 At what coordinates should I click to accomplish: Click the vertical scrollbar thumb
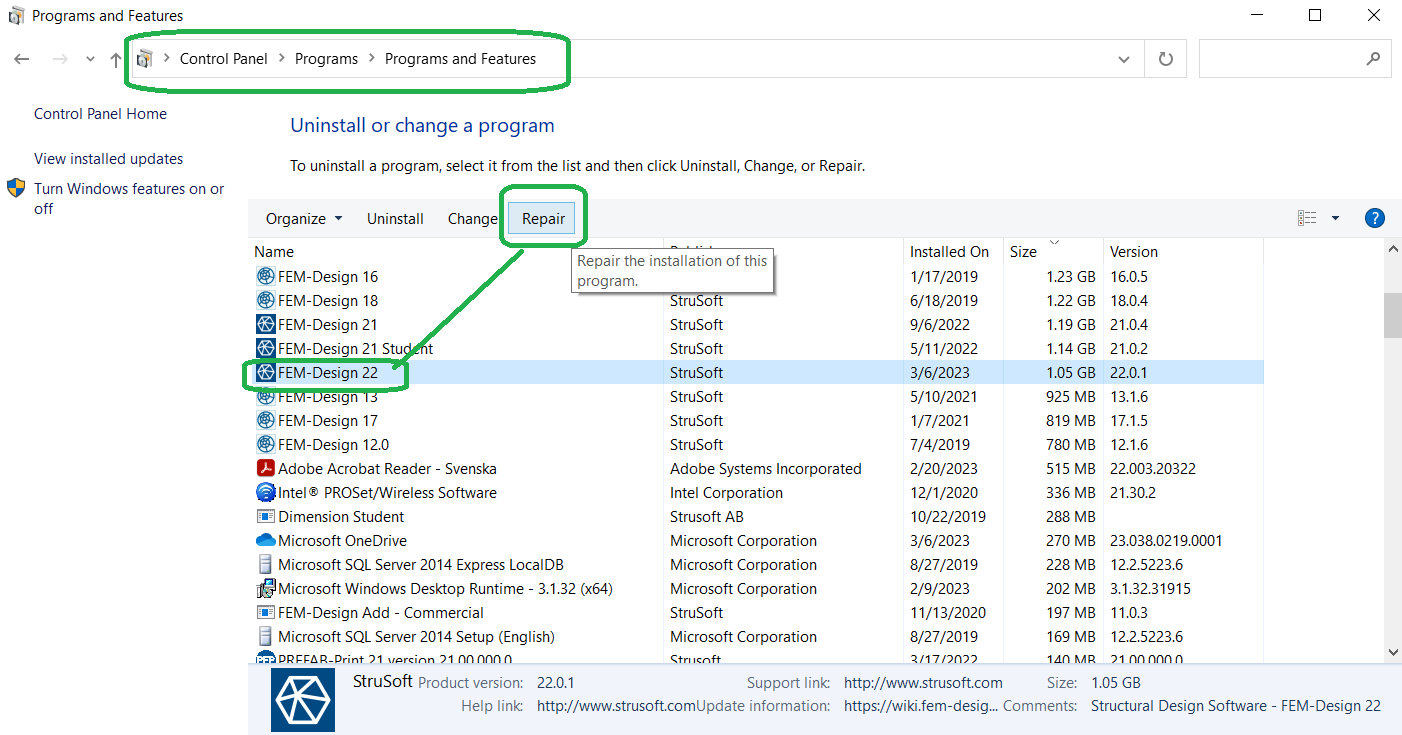1392,316
